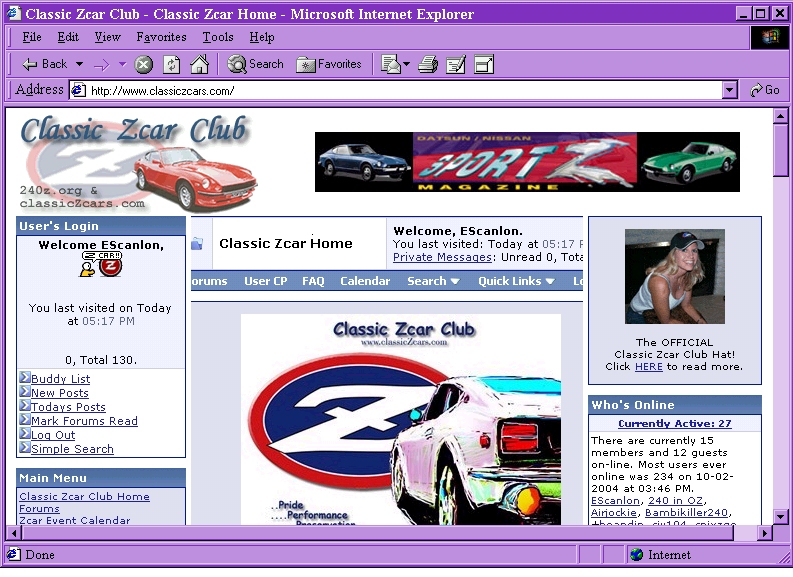
Task: Click the Mark Forums Read link
Action: 84,421
